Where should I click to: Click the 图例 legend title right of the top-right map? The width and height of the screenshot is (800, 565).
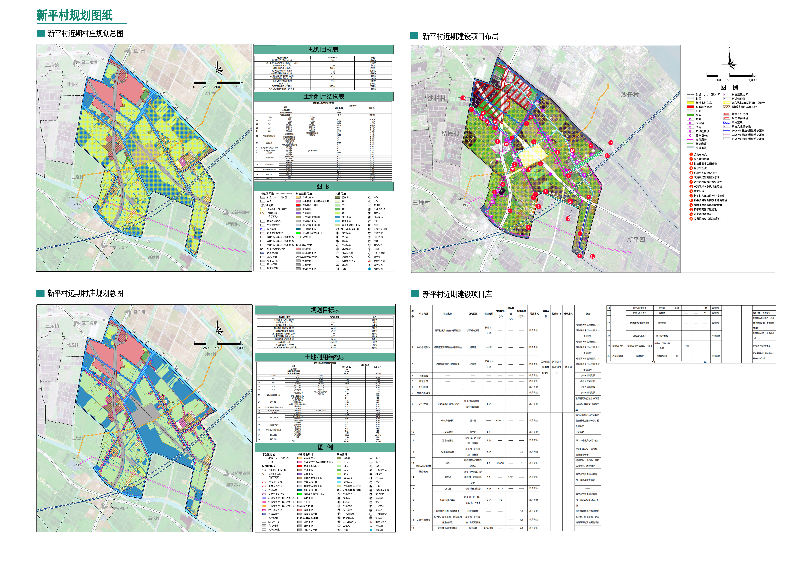tap(735, 89)
